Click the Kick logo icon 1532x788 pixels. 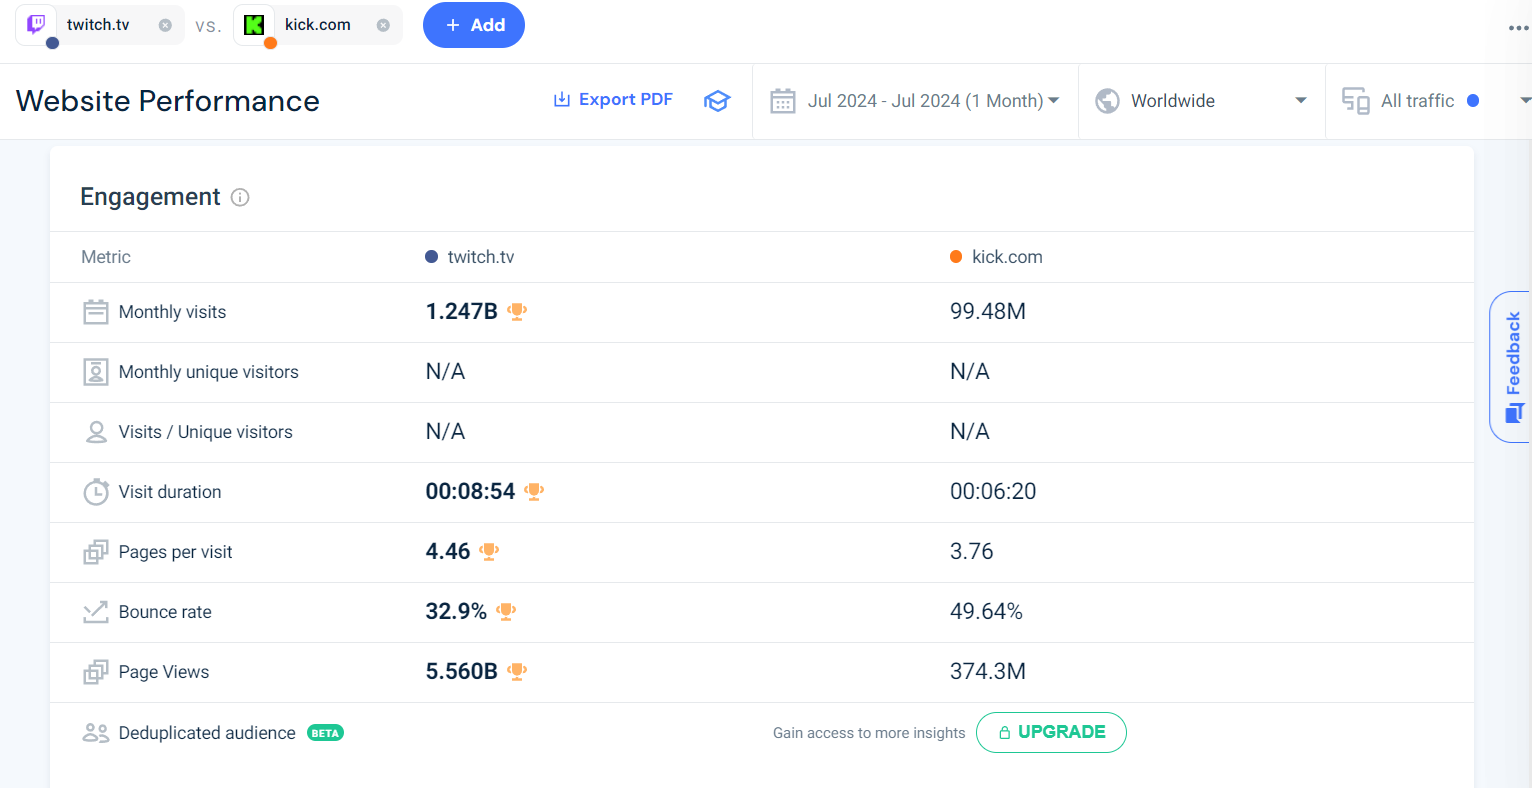coord(254,25)
